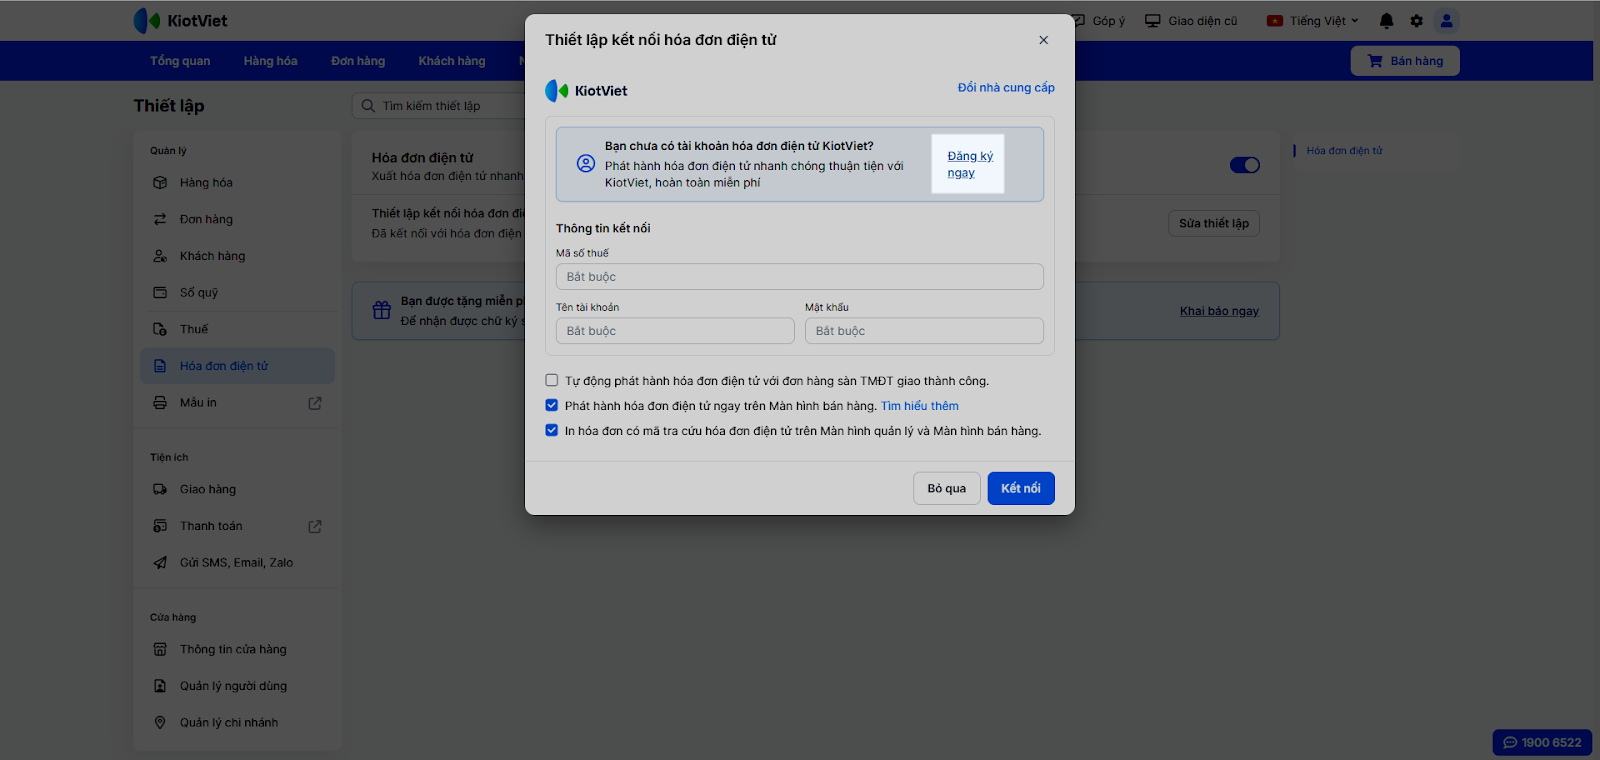1600x760 pixels.
Task: Focus the Mật khẩu input field
Action: [x=924, y=331]
